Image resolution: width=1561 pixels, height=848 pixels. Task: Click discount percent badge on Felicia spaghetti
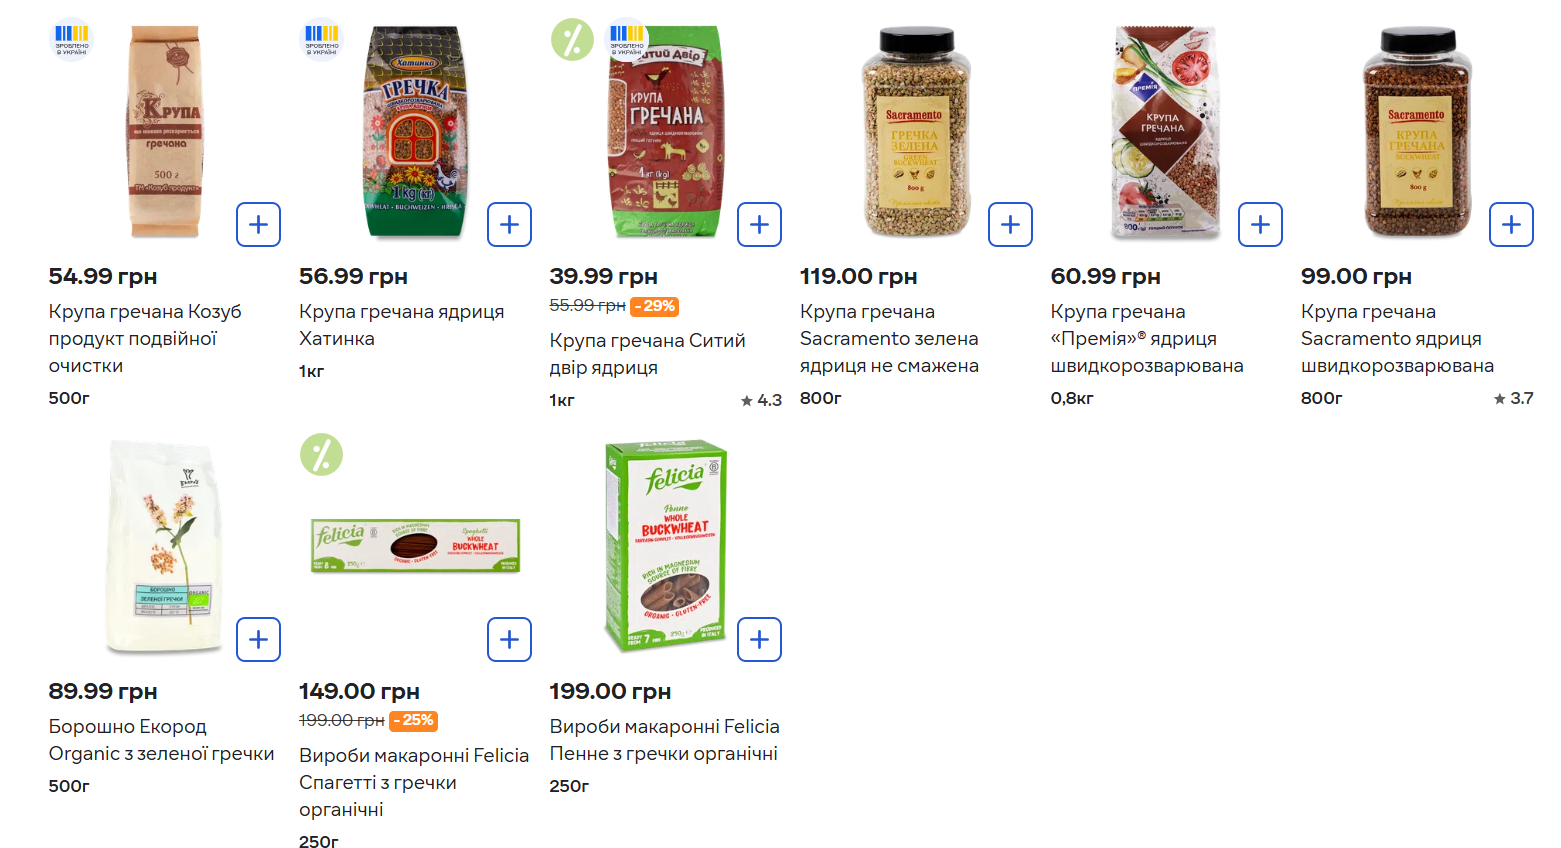322,455
